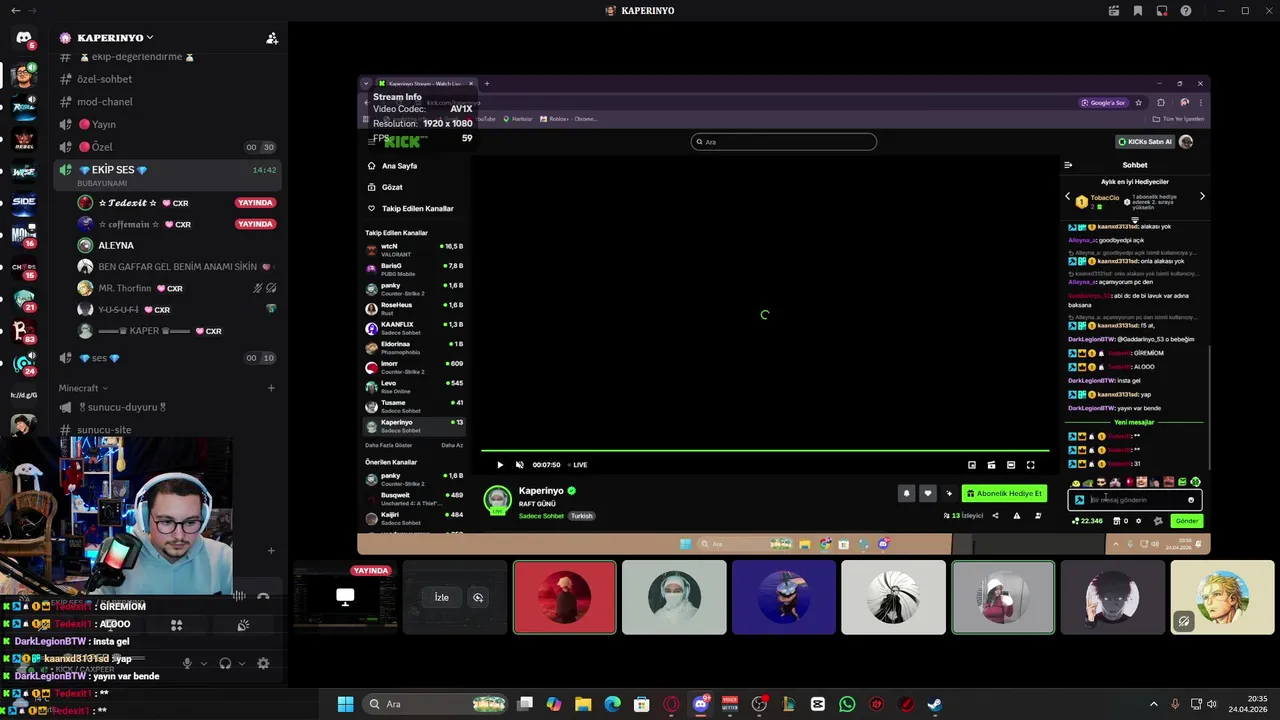Image resolution: width=1280 pixels, height=720 pixels.
Task: Toggle noise suppression waveform icon
Action: pyautogui.click(x=239, y=597)
